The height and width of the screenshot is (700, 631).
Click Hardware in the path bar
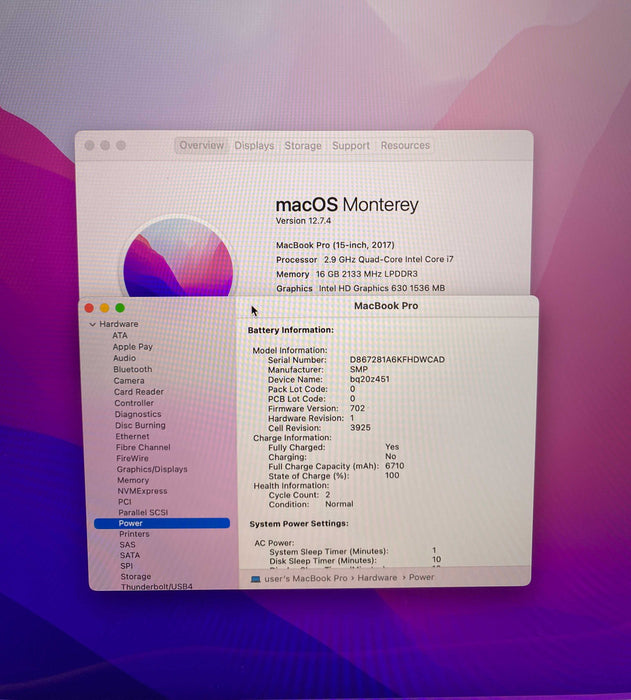(377, 578)
